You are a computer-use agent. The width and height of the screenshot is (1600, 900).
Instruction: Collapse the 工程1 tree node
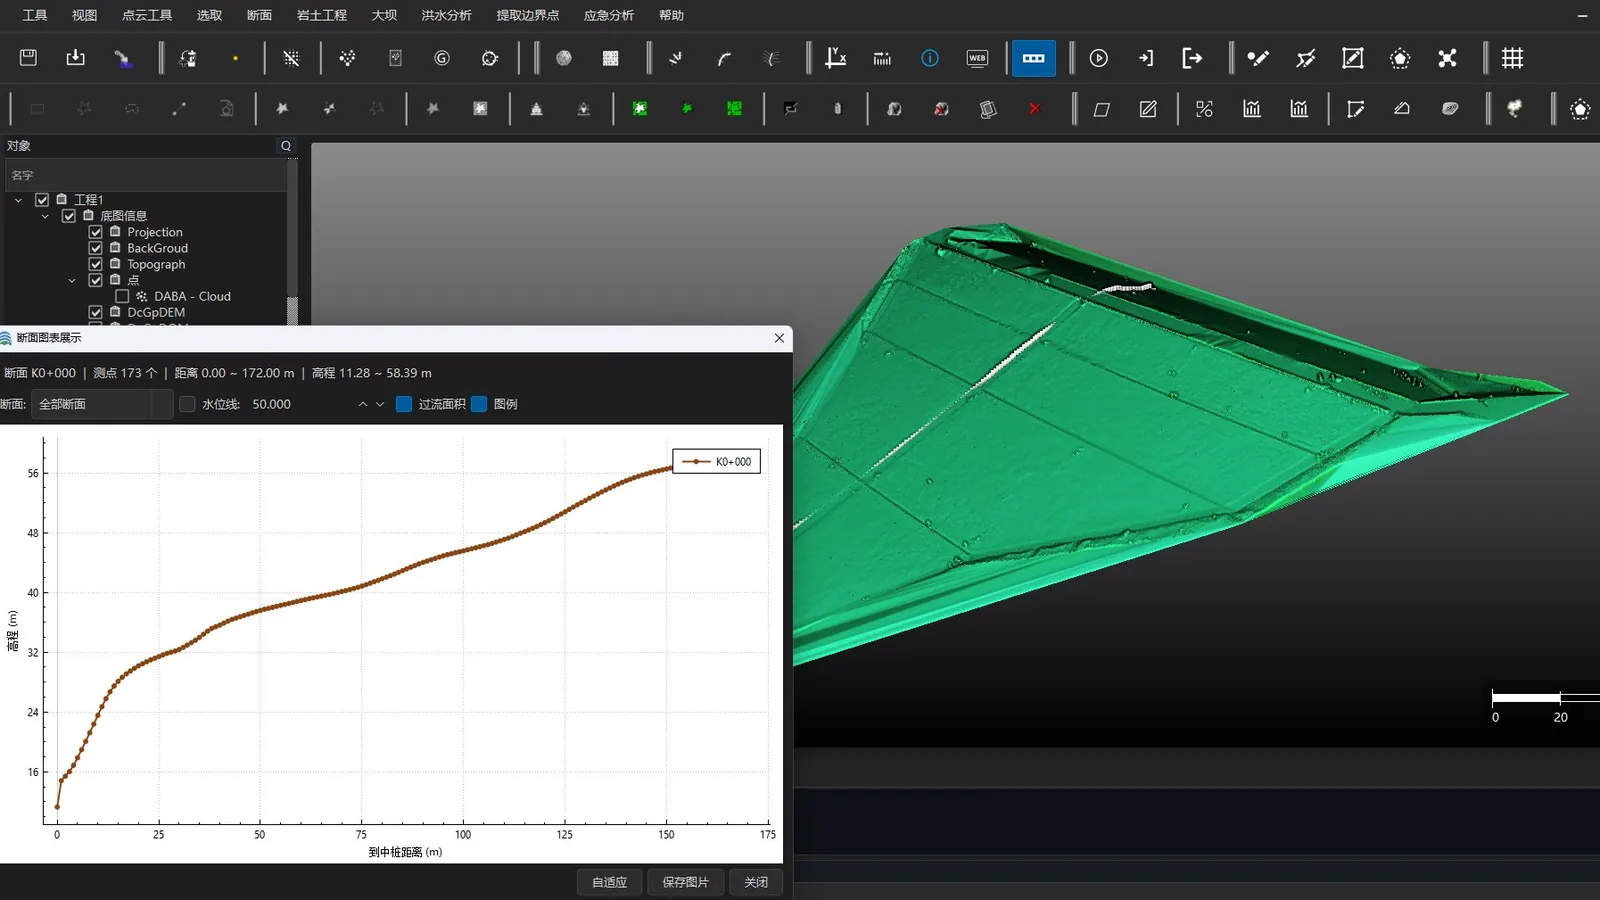tap(18, 200)
